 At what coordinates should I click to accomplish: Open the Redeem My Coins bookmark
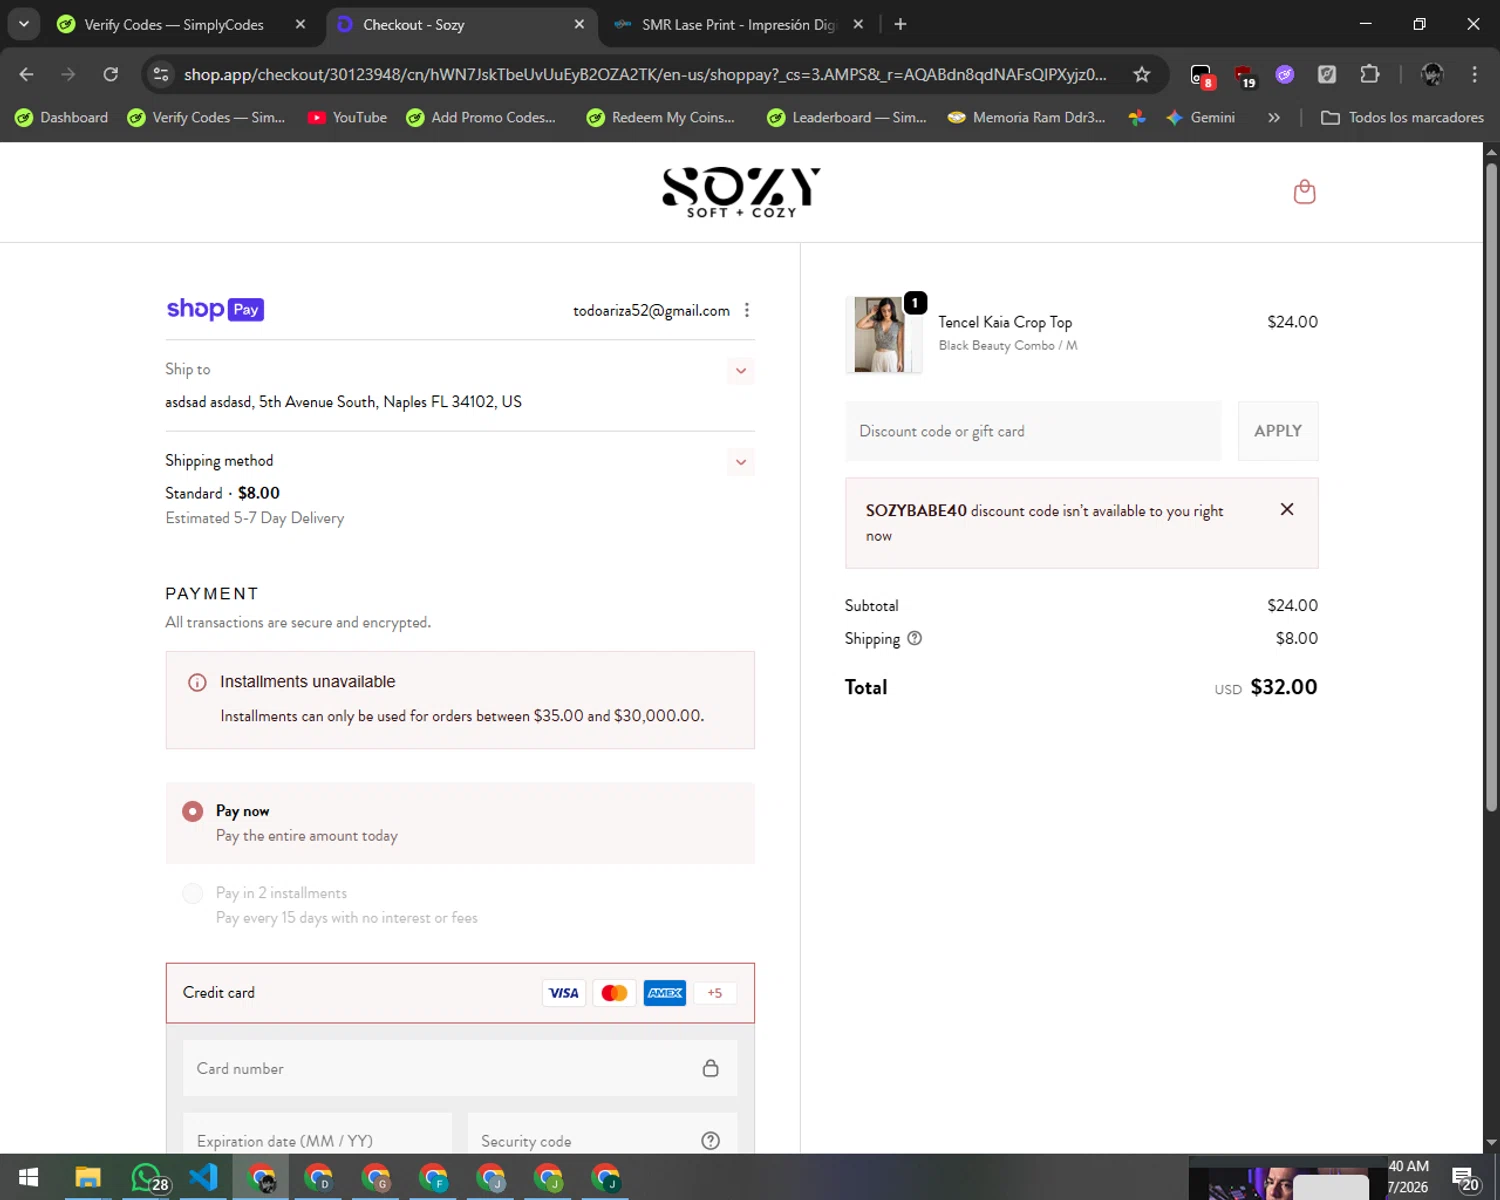click(661, 117)
